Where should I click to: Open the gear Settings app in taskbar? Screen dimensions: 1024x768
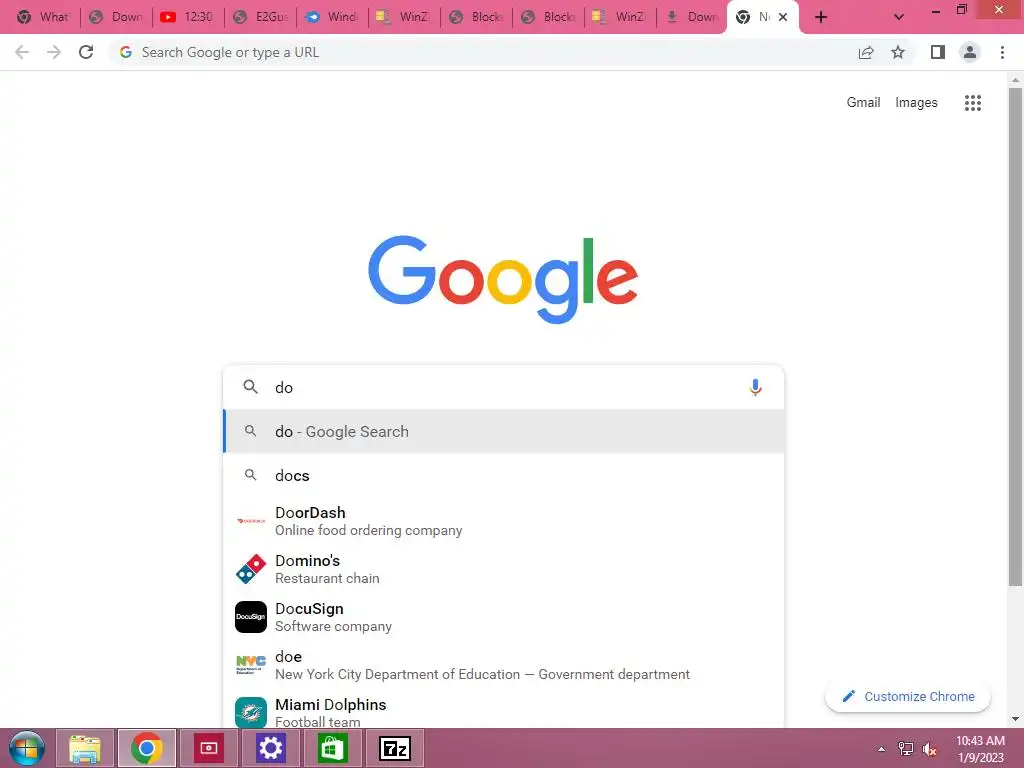270,748
